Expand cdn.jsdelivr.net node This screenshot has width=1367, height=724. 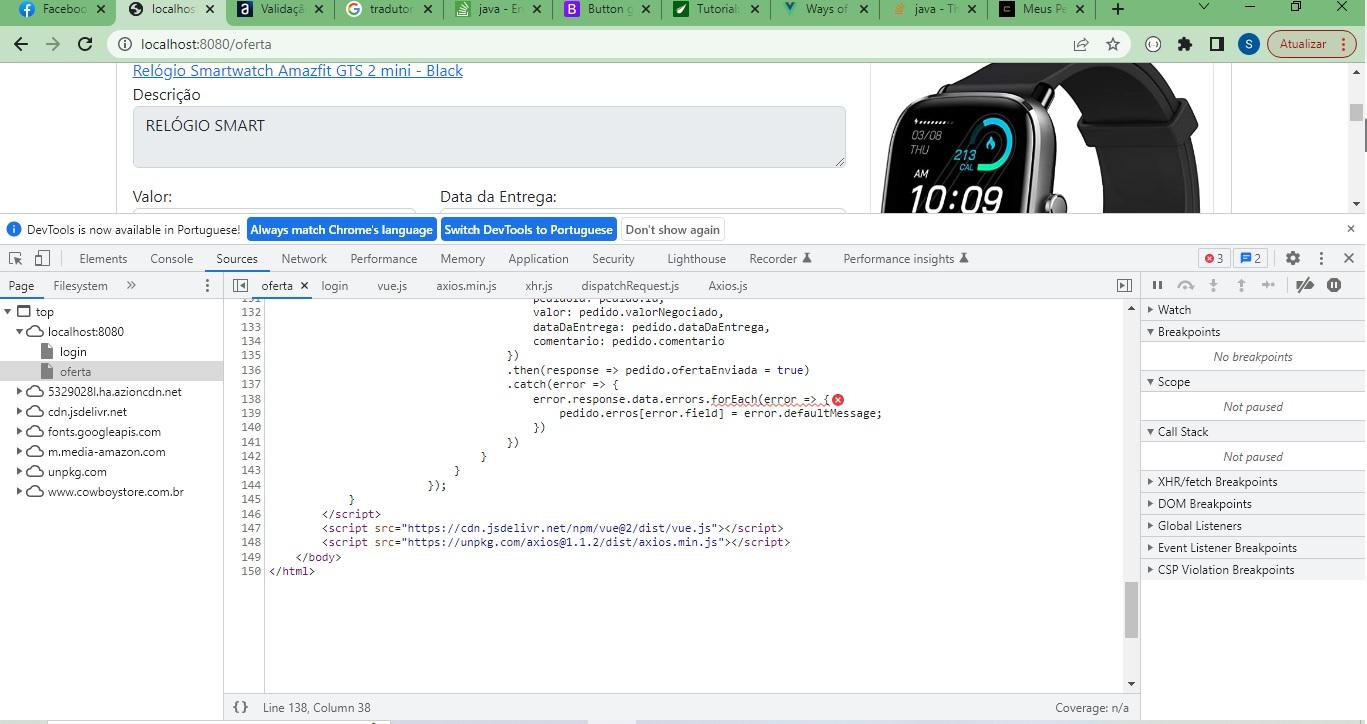19,411
